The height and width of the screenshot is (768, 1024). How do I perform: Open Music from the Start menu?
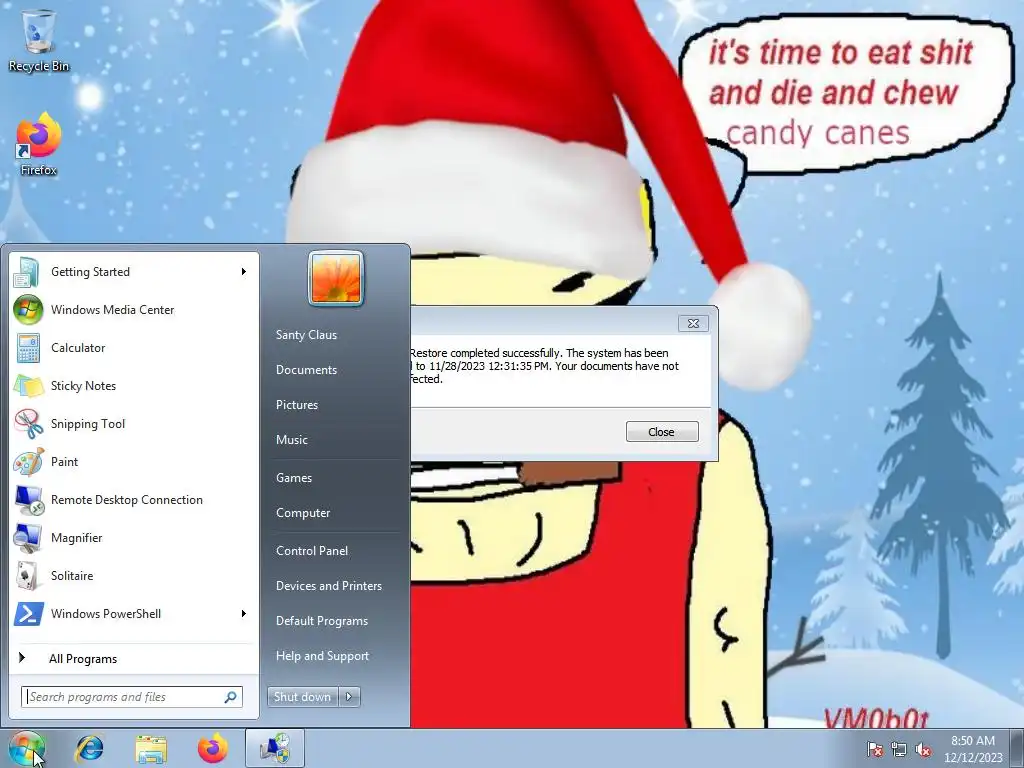(x=292, y=440)
